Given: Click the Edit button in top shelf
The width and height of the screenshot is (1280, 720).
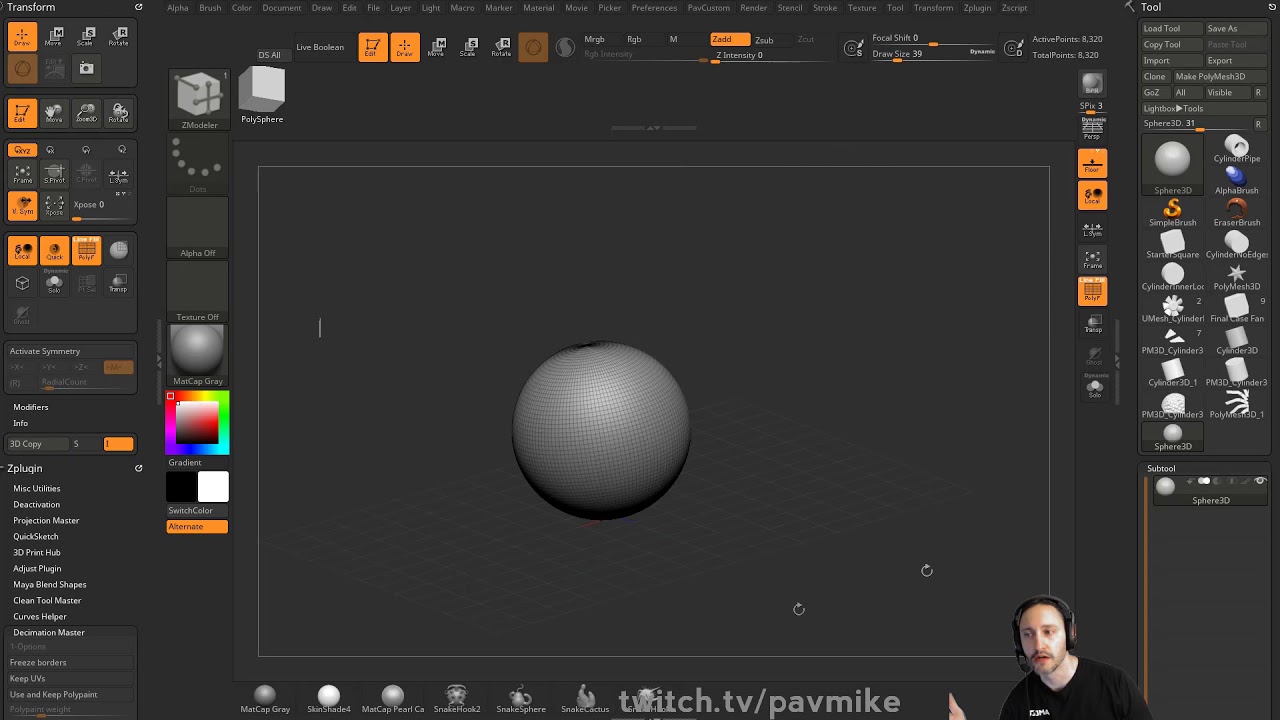Looking at the screenshot, I should tap(372, 47).
